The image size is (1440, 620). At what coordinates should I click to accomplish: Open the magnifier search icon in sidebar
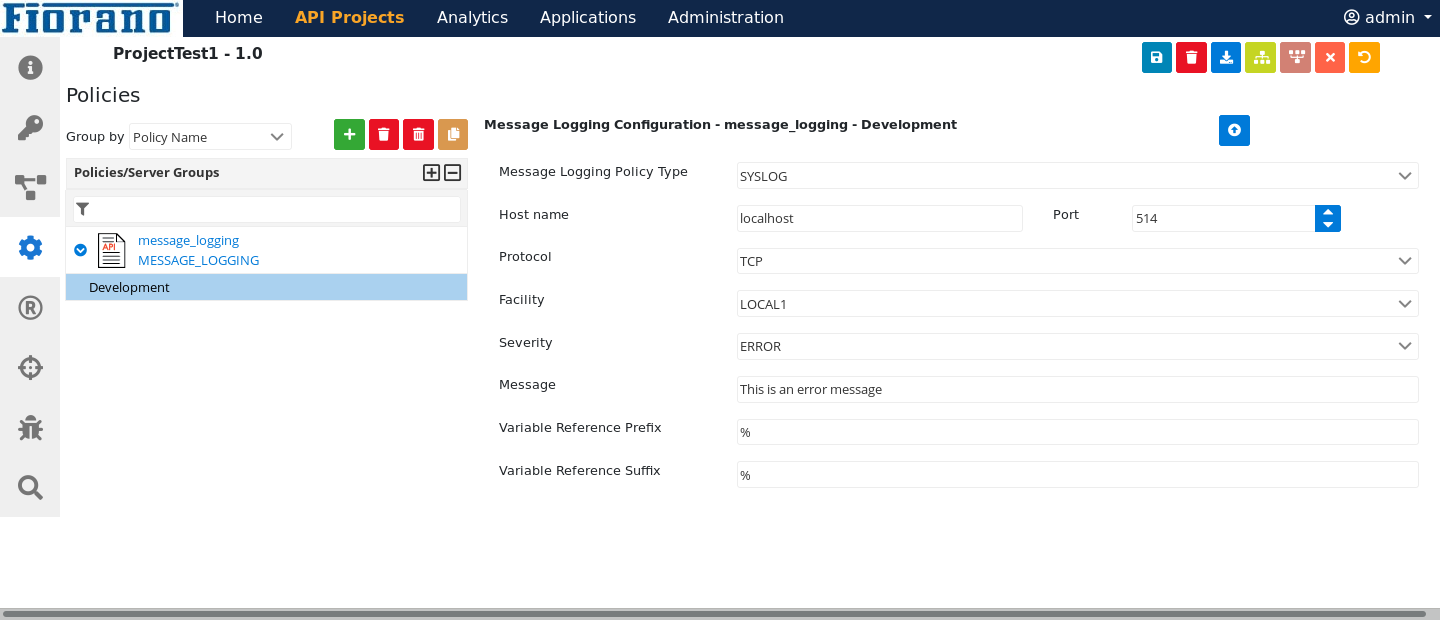[30, 487]
